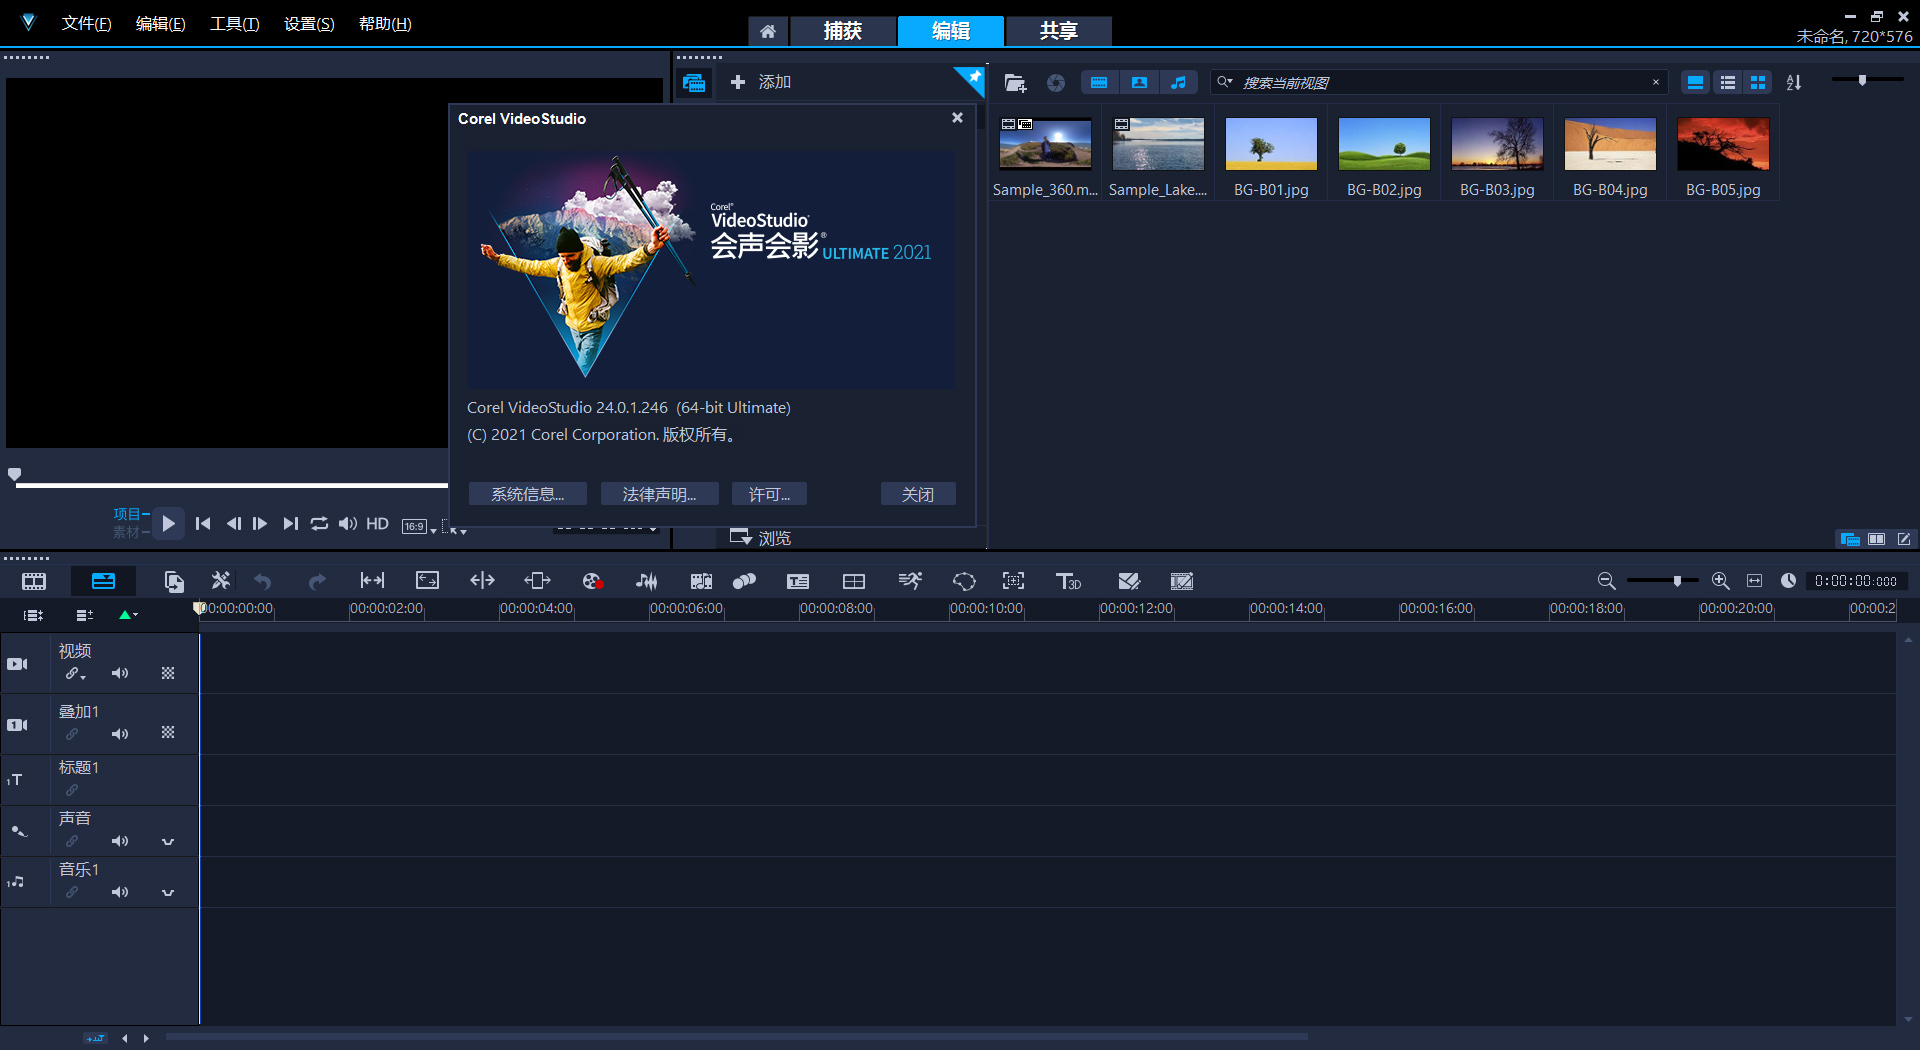The image size is (1920, 1050).
Task: Open customize toolbar tools icon
Action: point(221,581)
